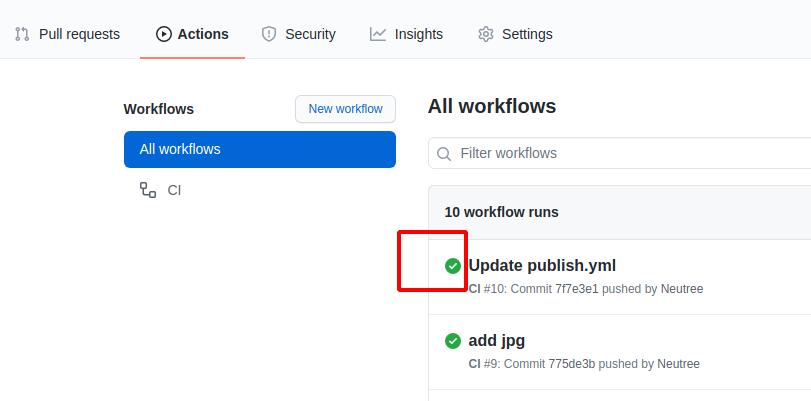Click Neutree under add jpg run
This screenshot has width=811, height=401.
678,364
